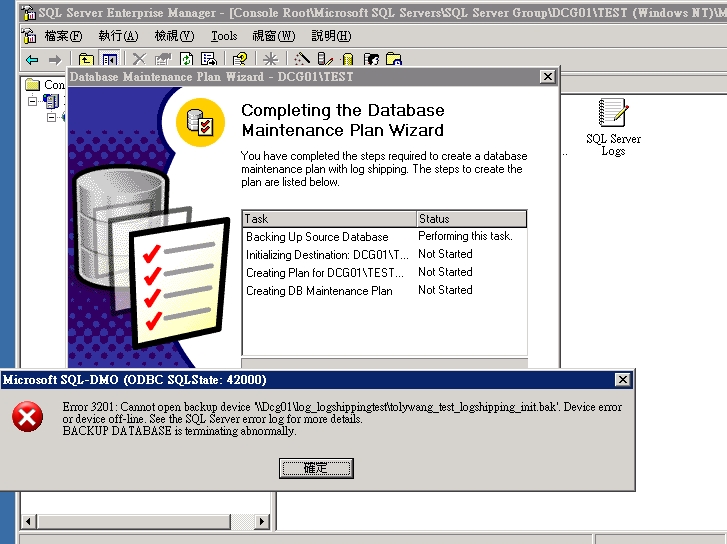727x544 pixels.
Task: Click the New Database cylinder icon
Action: 347,59
